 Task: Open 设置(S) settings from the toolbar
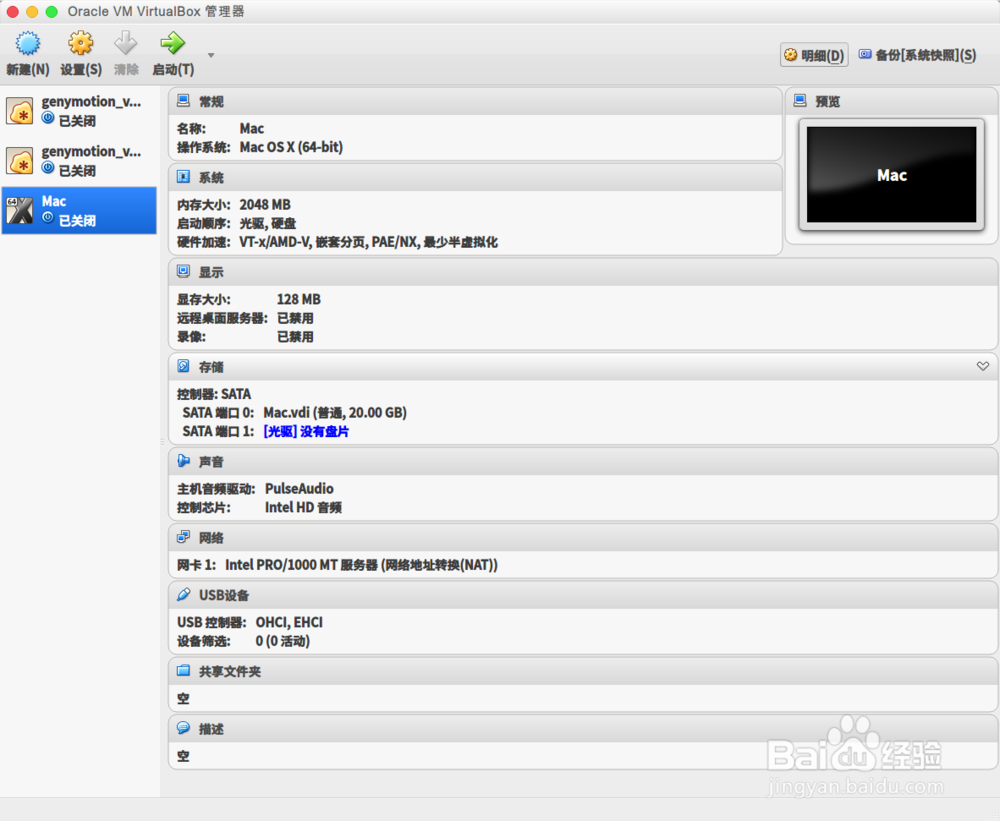(x=79, y=43)
